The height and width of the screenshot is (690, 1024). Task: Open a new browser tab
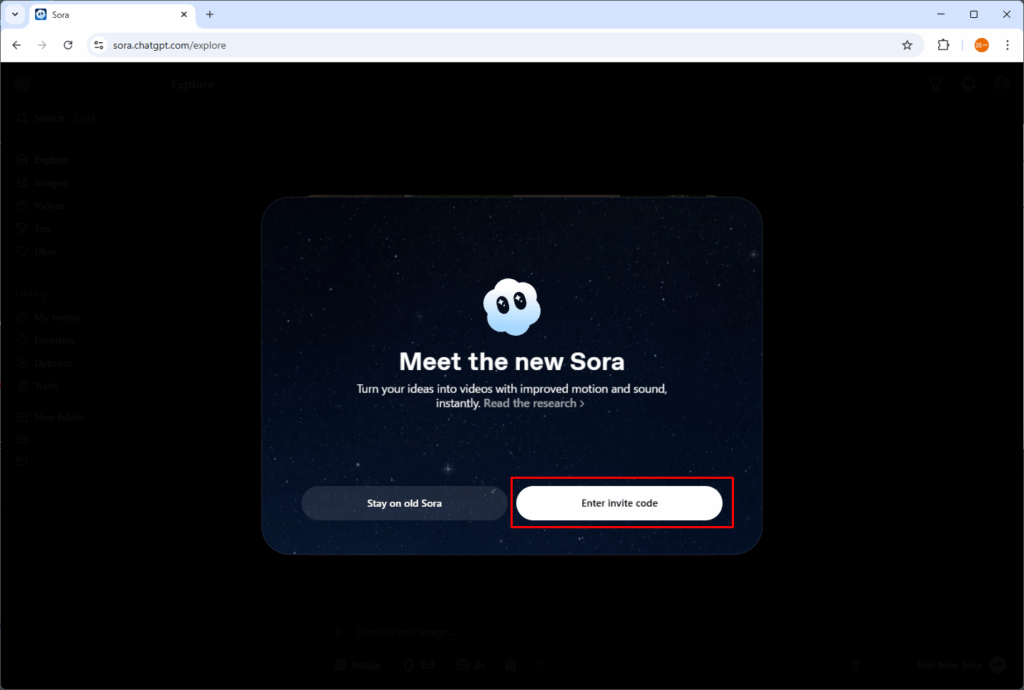[210, 15]
